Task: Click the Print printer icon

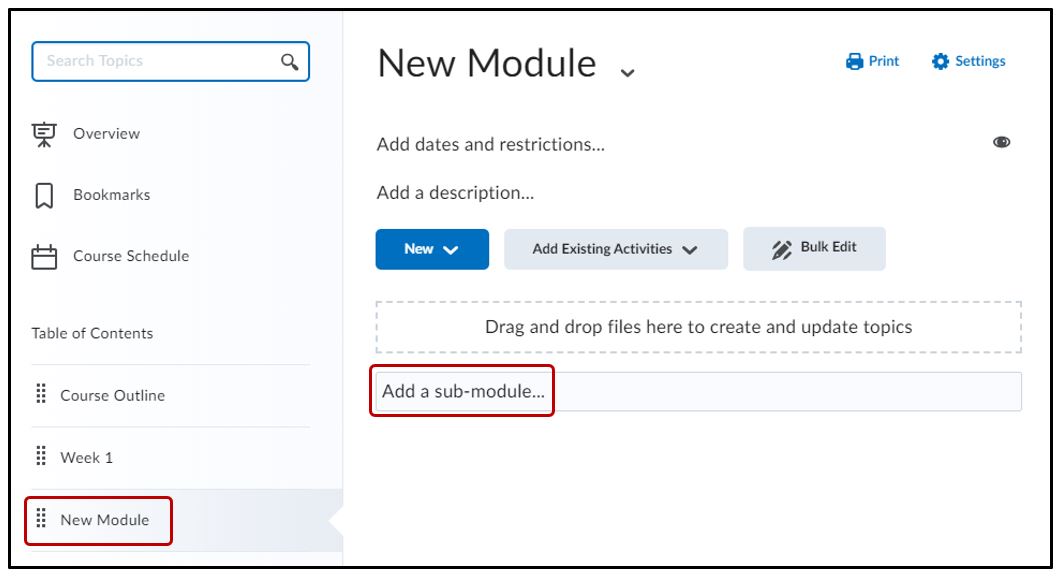Action: (854, 62)
